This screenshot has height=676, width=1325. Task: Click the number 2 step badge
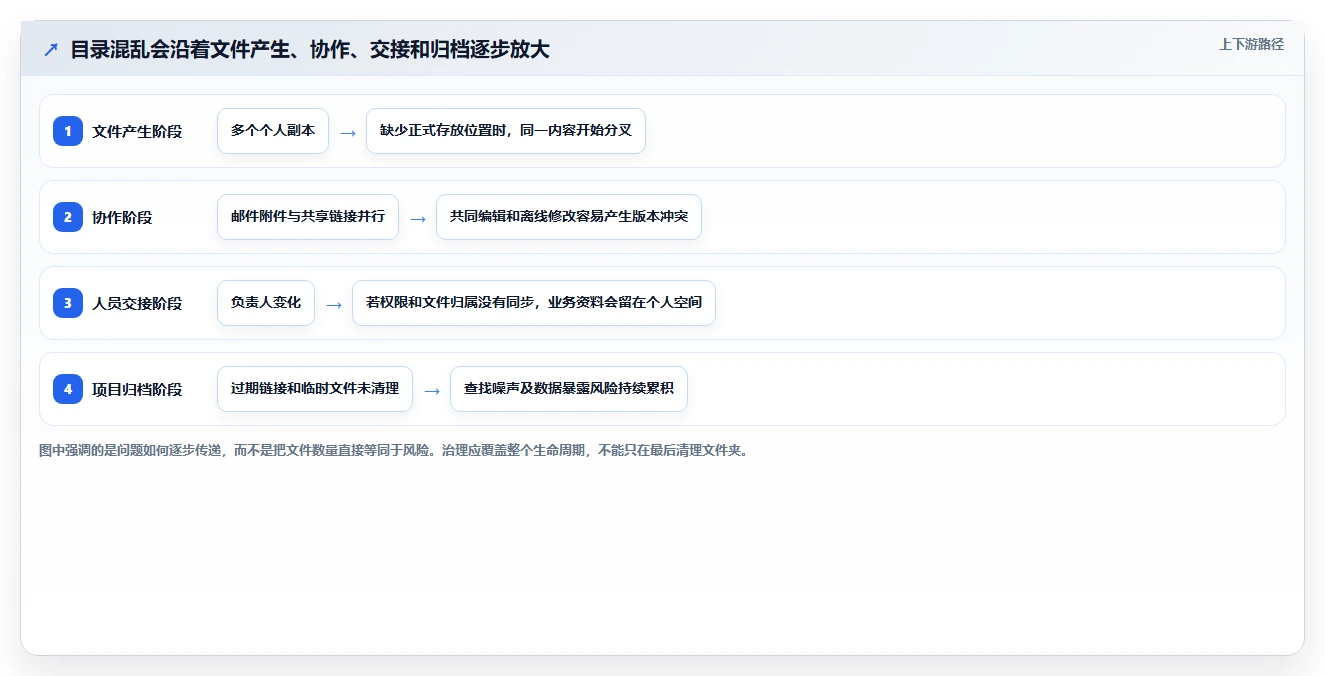click(x=68, y=217)
